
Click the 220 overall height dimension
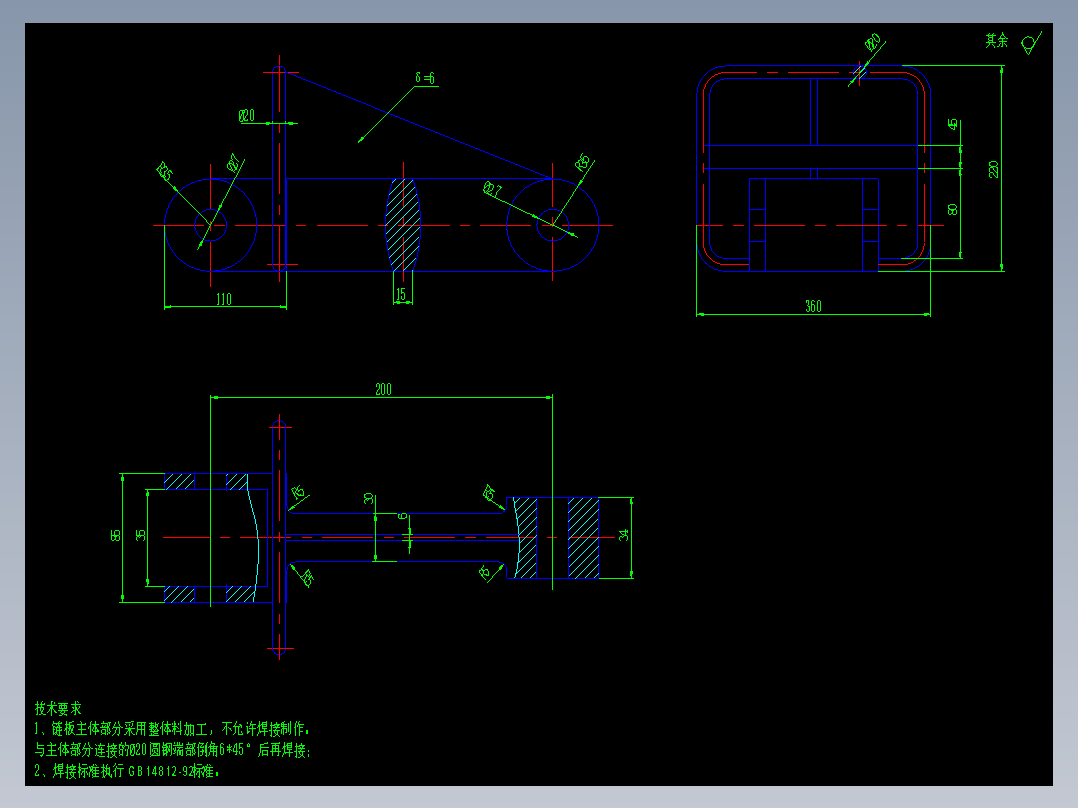pos(993,169)
